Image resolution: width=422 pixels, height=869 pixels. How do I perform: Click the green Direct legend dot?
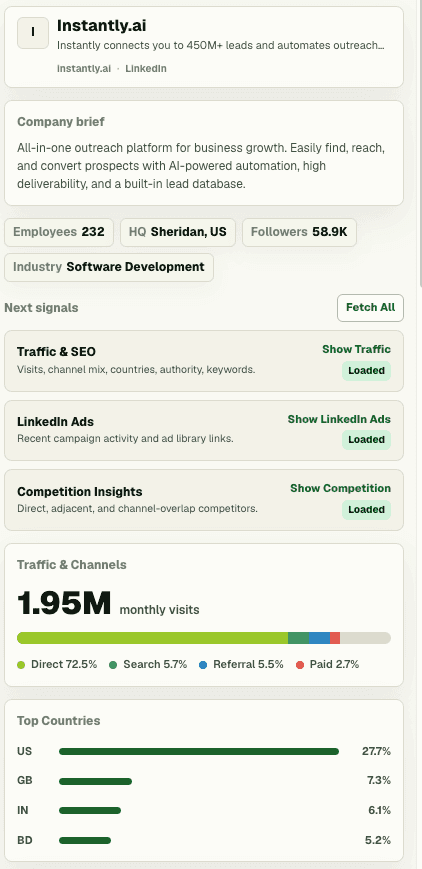pyautogui.click(x=21, y=664)
